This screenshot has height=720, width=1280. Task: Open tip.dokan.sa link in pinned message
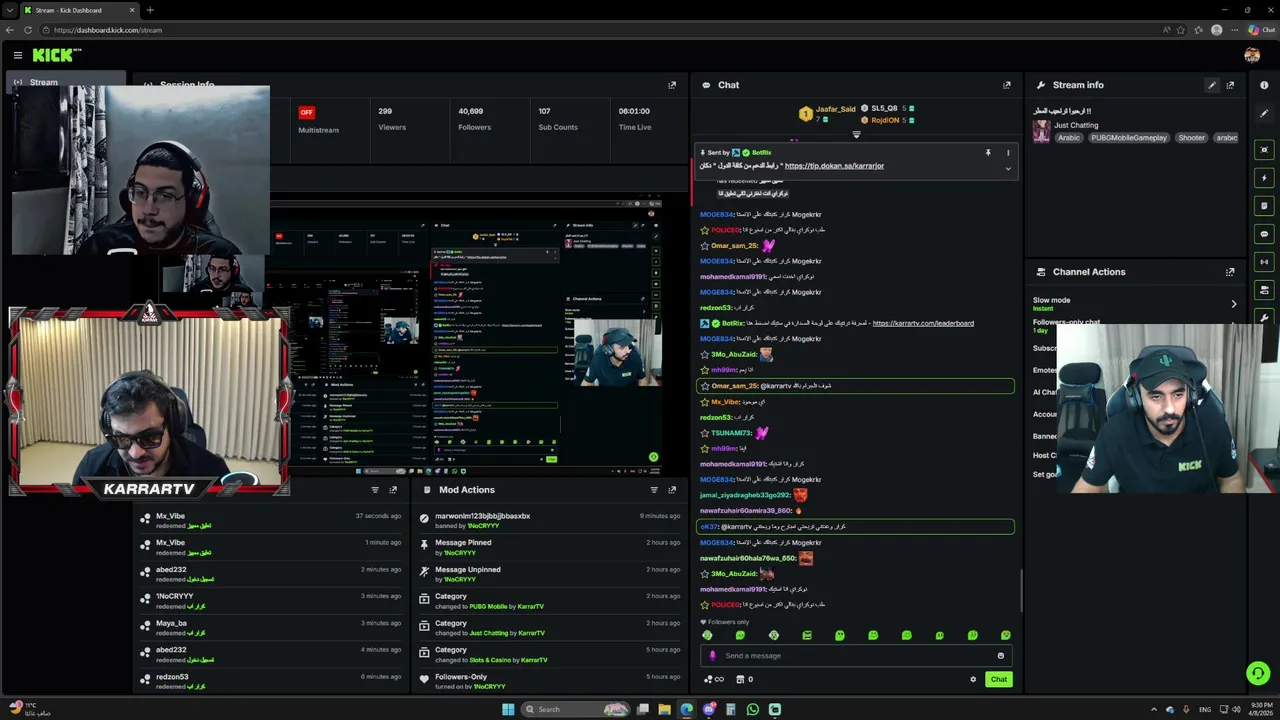point(834,166)
